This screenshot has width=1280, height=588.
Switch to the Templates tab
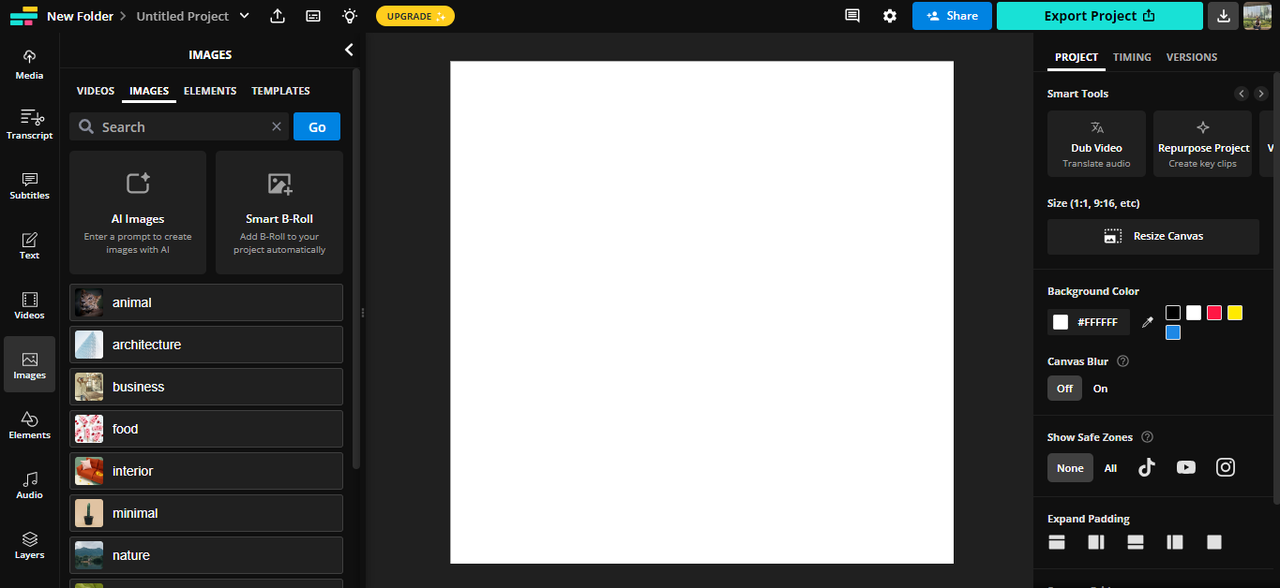pyautogui.click(x=281, y=91)
